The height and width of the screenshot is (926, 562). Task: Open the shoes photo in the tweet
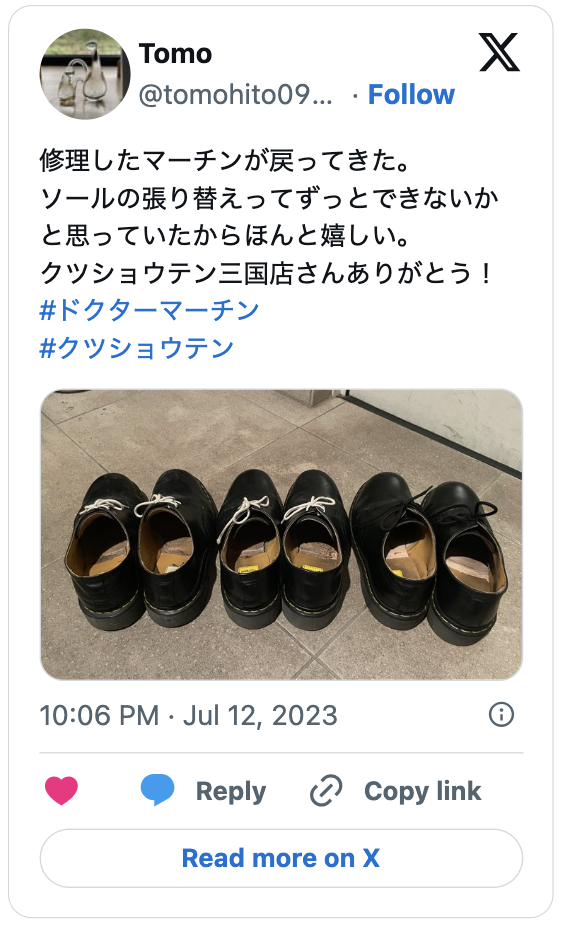(x=282, y=534)
